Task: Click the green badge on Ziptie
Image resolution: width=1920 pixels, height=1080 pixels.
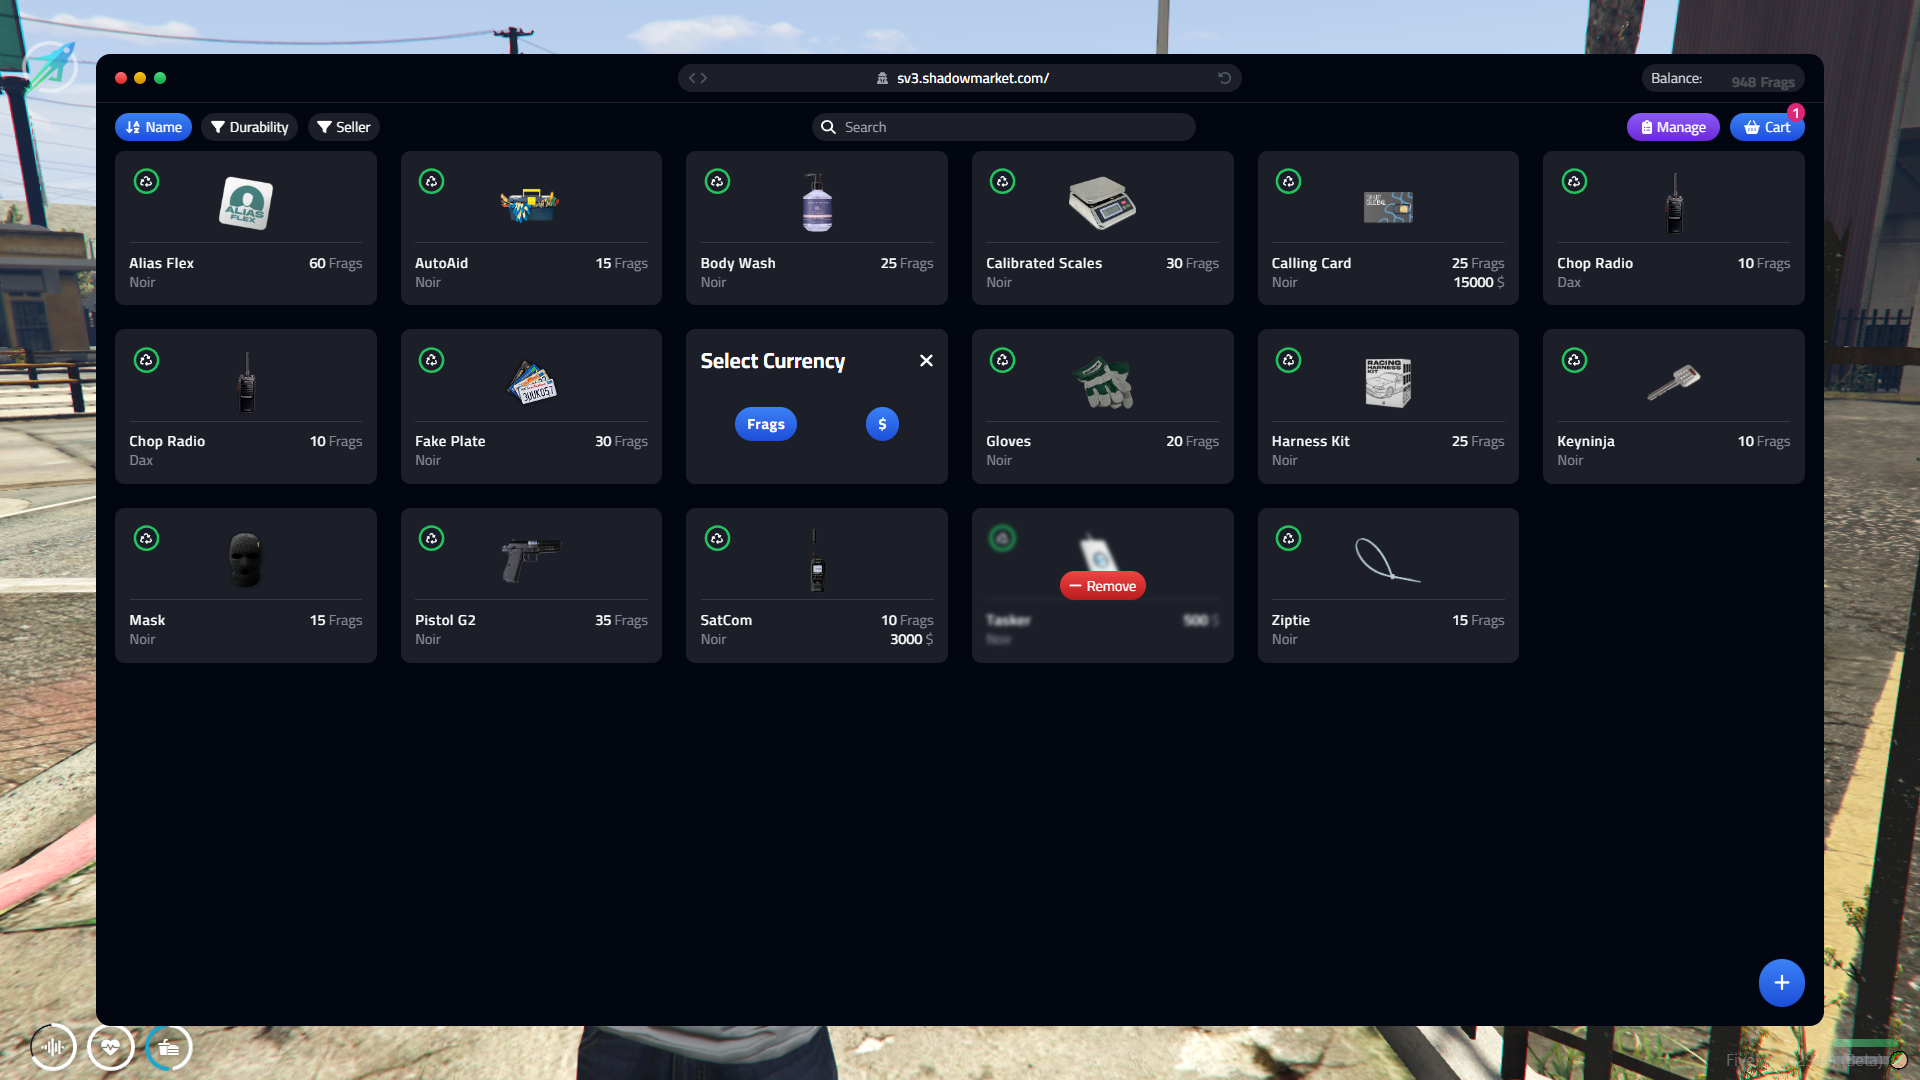Action: [1289, 538]
